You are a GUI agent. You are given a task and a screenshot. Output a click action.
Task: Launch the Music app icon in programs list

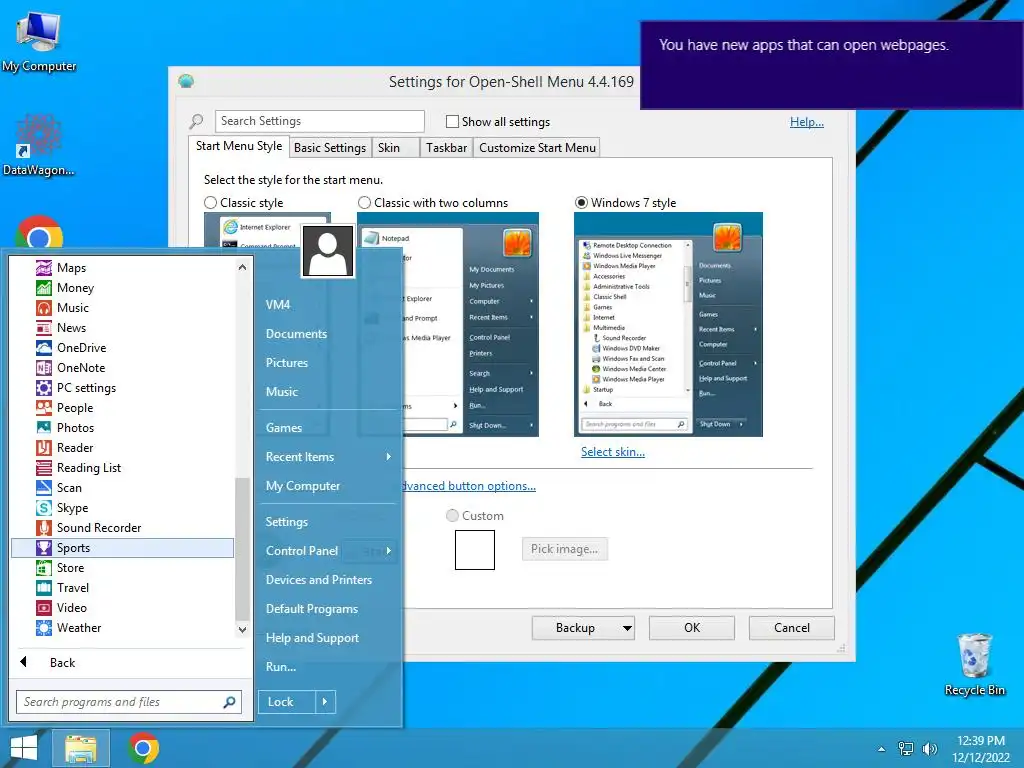point(44,308)
